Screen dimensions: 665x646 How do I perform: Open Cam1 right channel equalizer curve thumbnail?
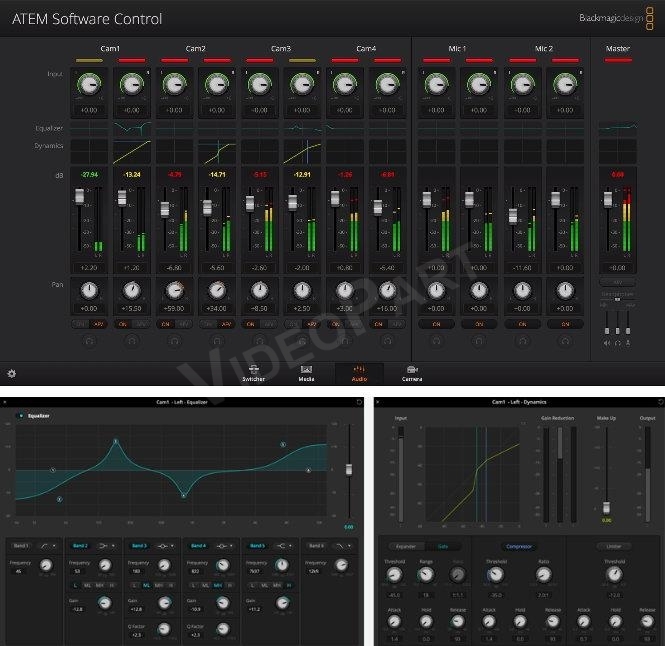[x=132, y=128]
